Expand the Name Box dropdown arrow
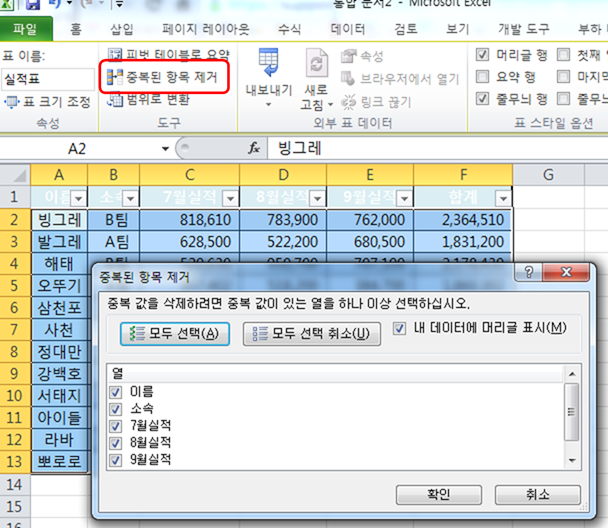Image resolution: width=608 pixels, height=528 pixels. (x=166, y=148)
